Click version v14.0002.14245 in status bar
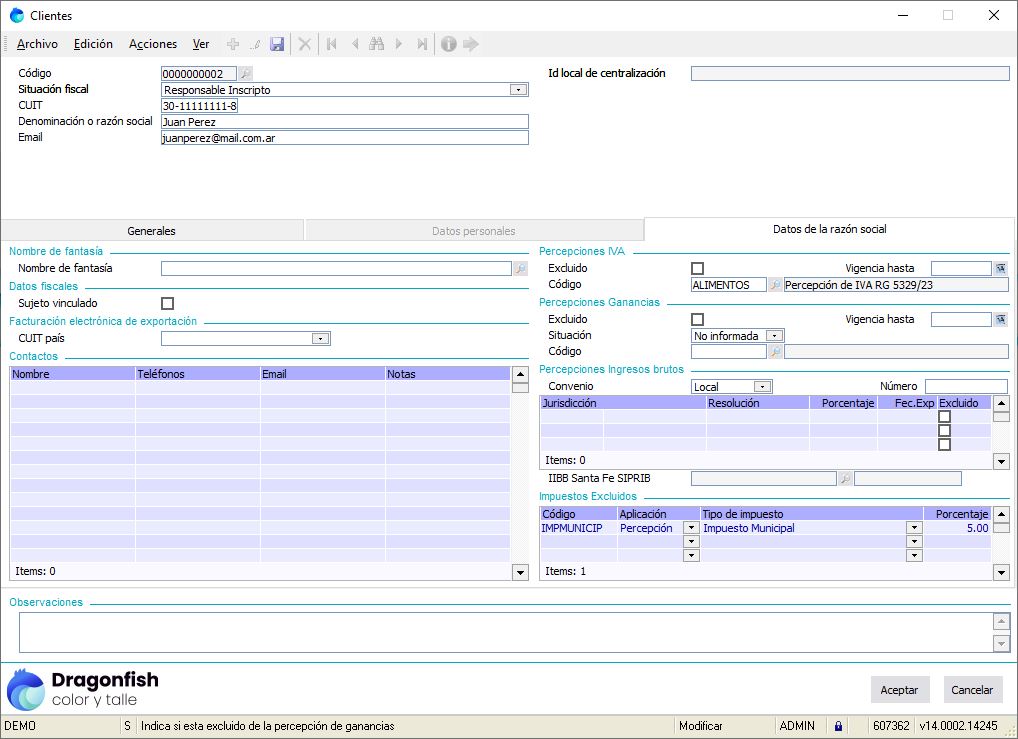 (958, 726)
